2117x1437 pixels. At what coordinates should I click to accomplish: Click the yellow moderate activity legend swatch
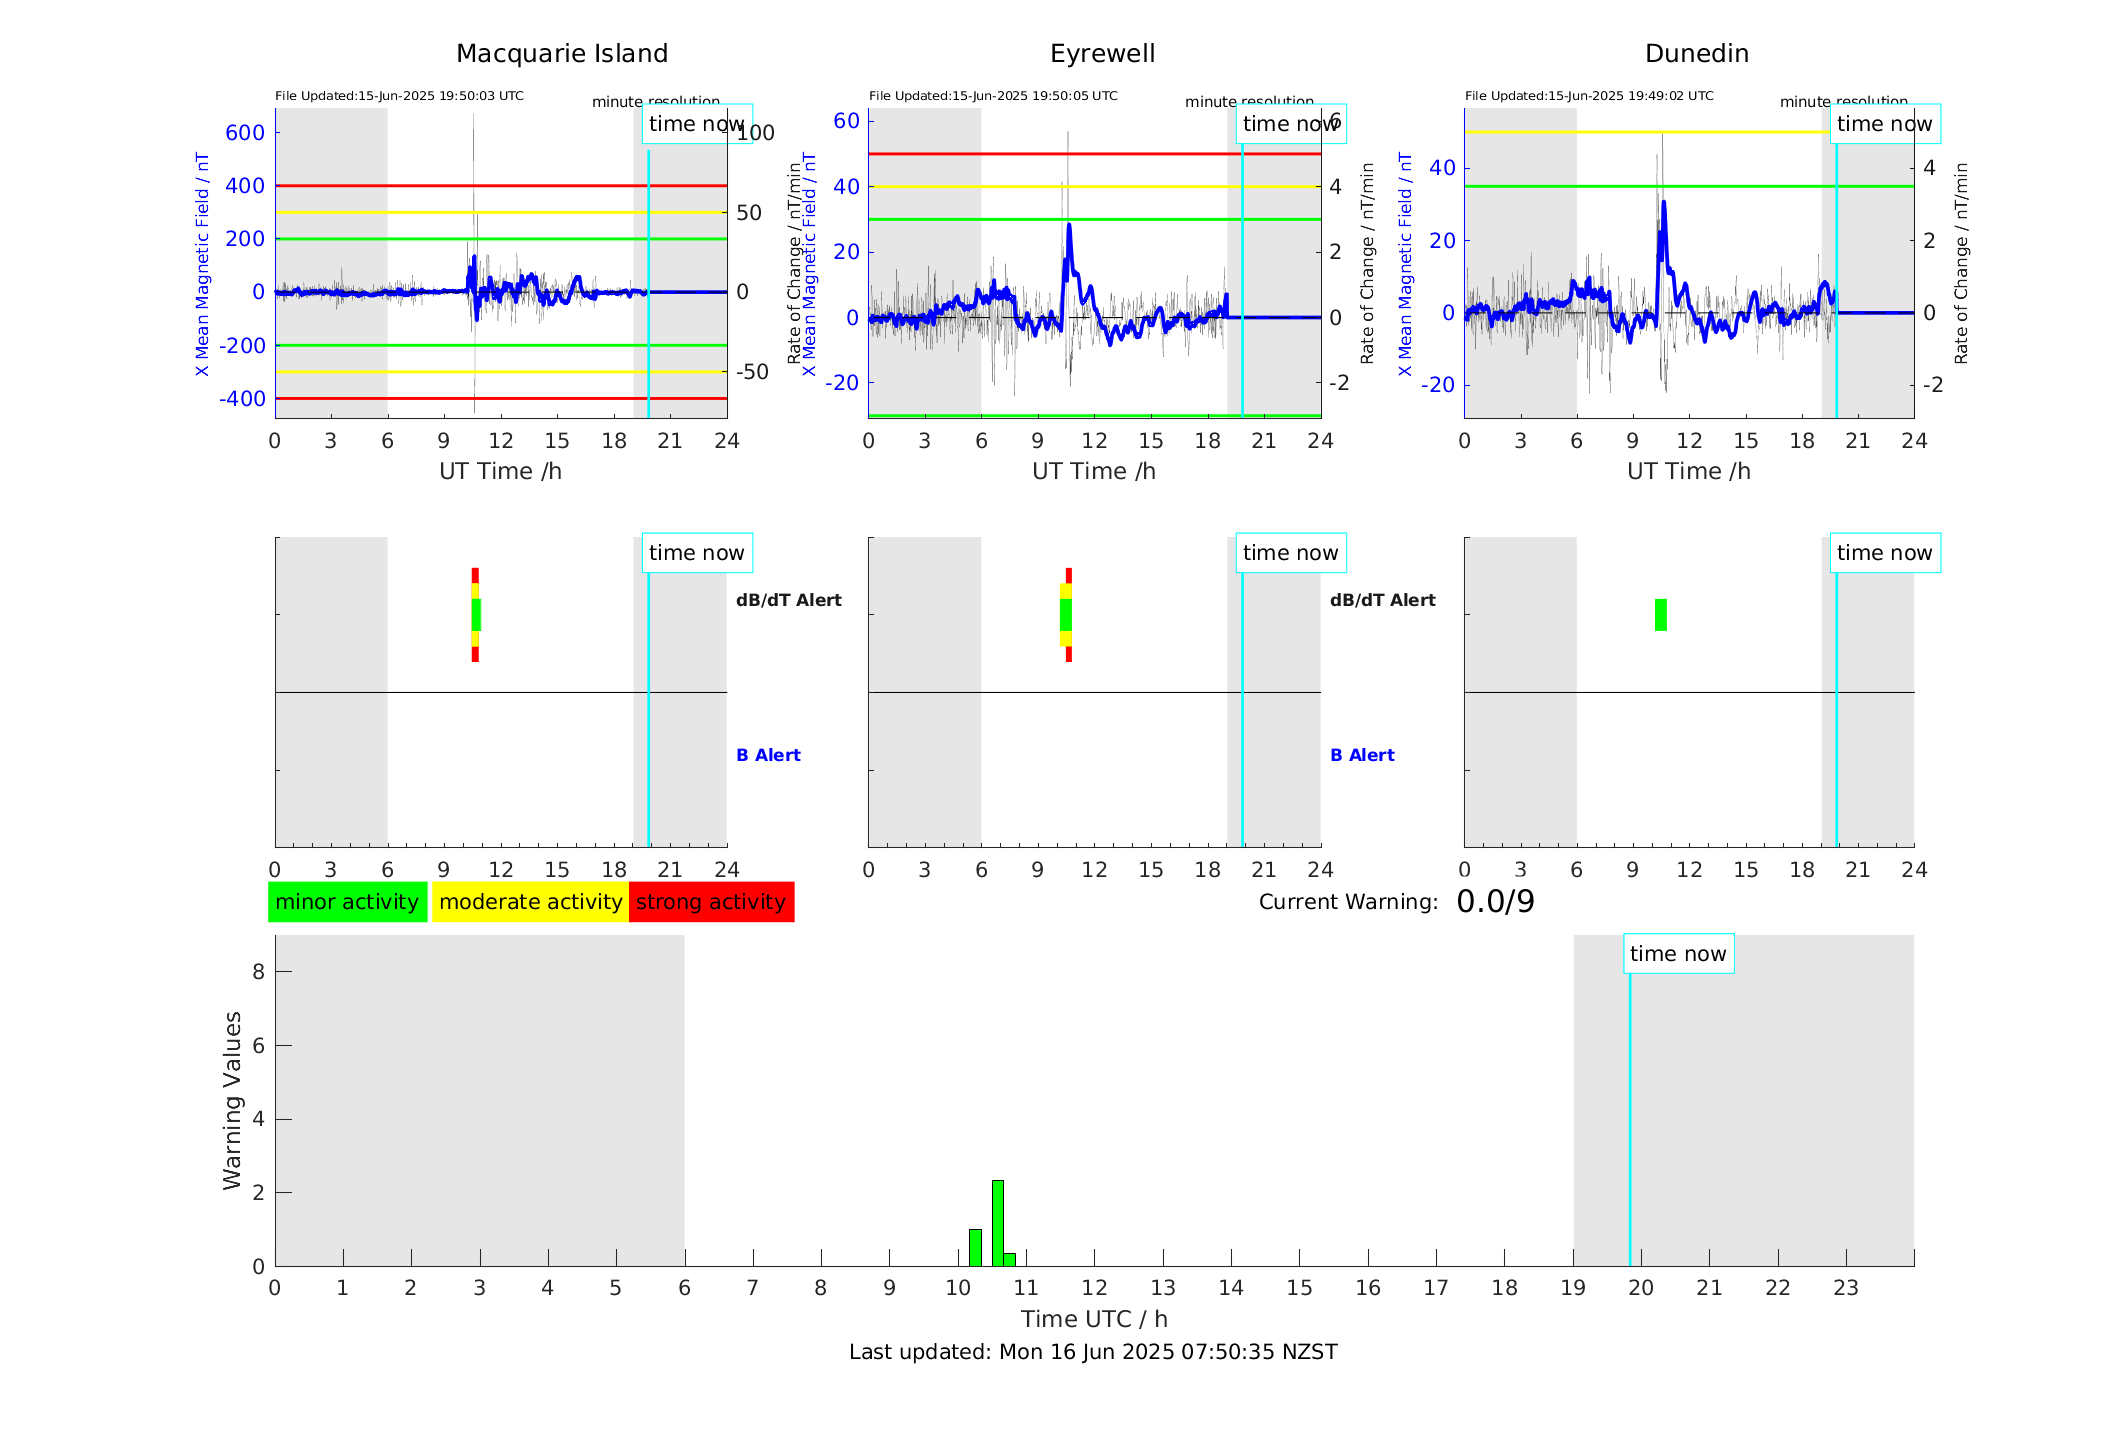point(530,902)
